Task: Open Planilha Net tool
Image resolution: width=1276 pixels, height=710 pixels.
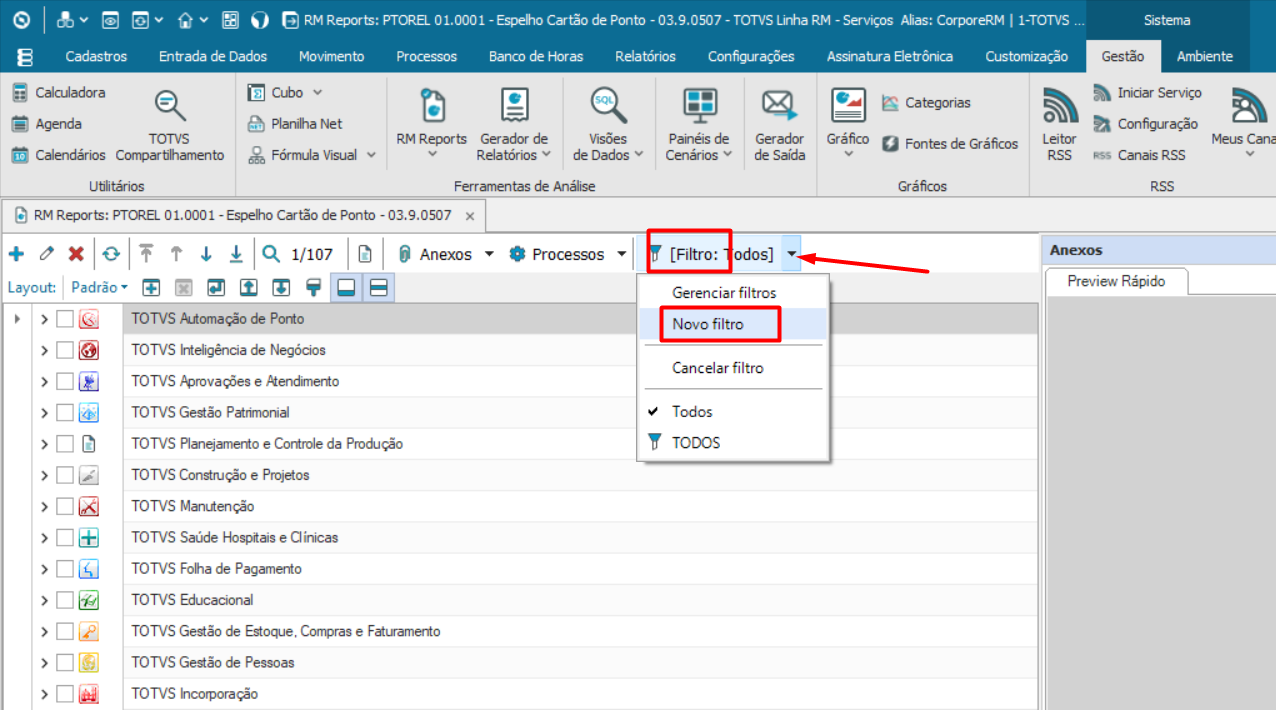Action: click(295, 124)
